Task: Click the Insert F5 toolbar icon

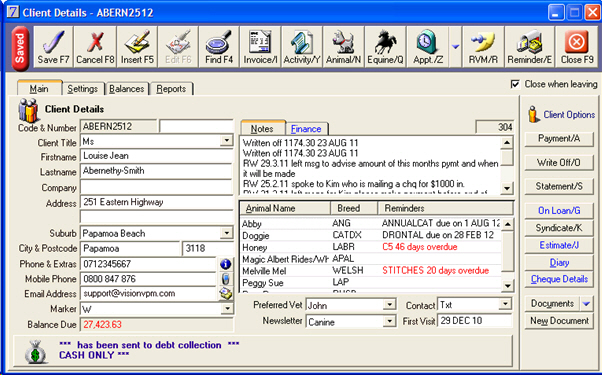Action: 137,47
